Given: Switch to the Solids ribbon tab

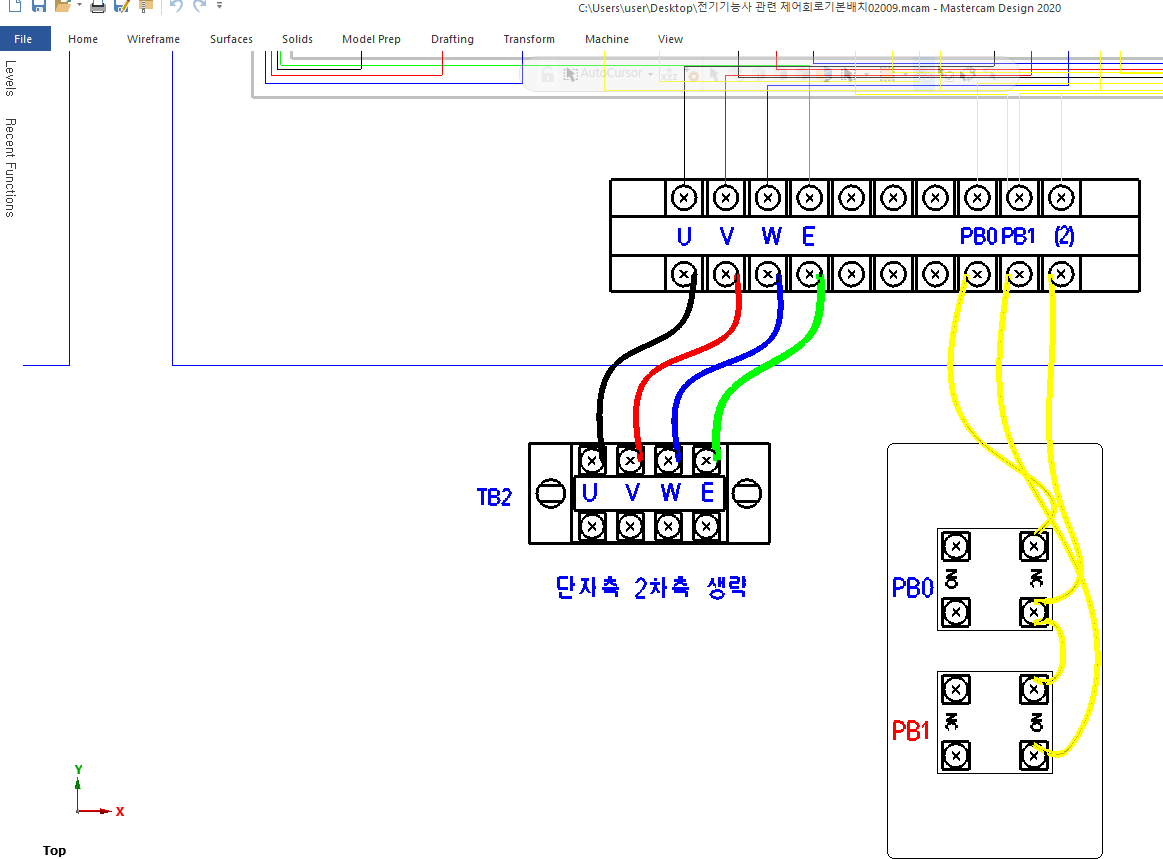Looking at the screenshot, I should click(x=297, y=39).
